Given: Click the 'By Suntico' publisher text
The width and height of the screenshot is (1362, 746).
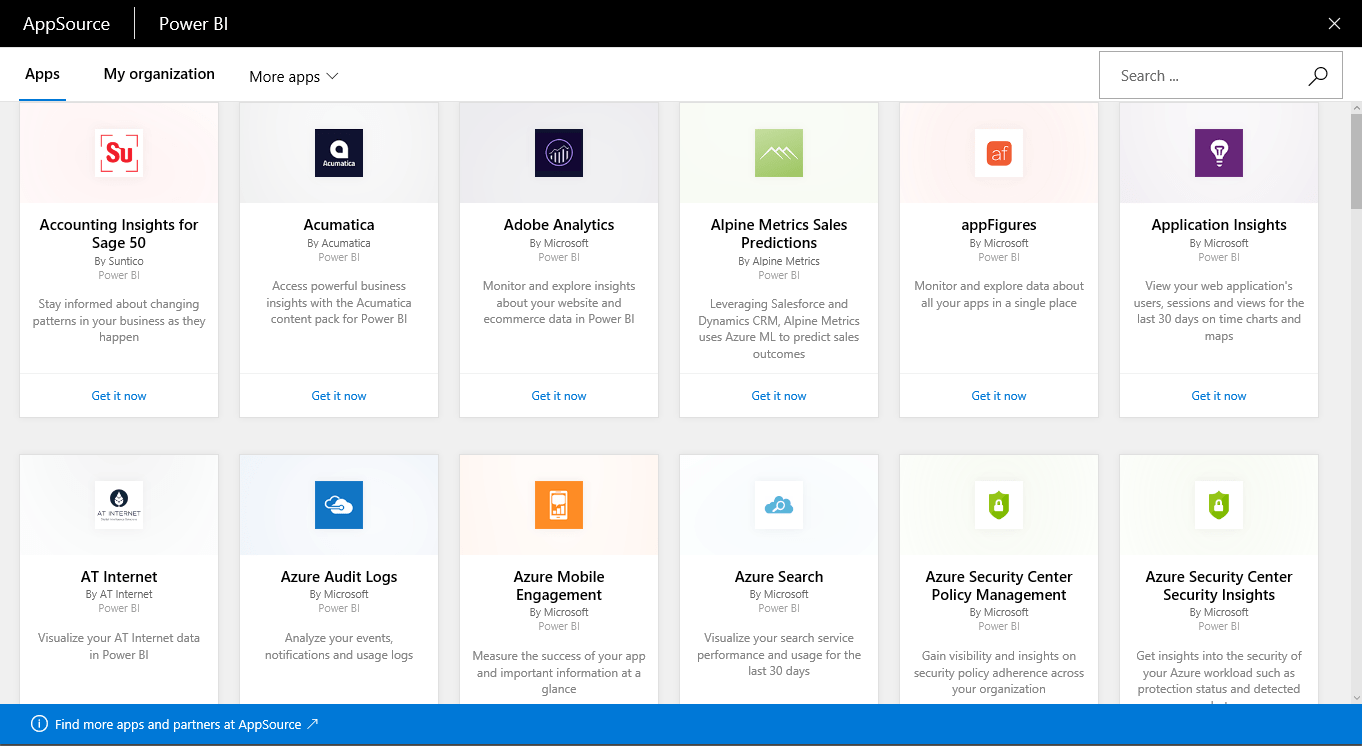Looking at the screenshot, I should pos(119,261).
